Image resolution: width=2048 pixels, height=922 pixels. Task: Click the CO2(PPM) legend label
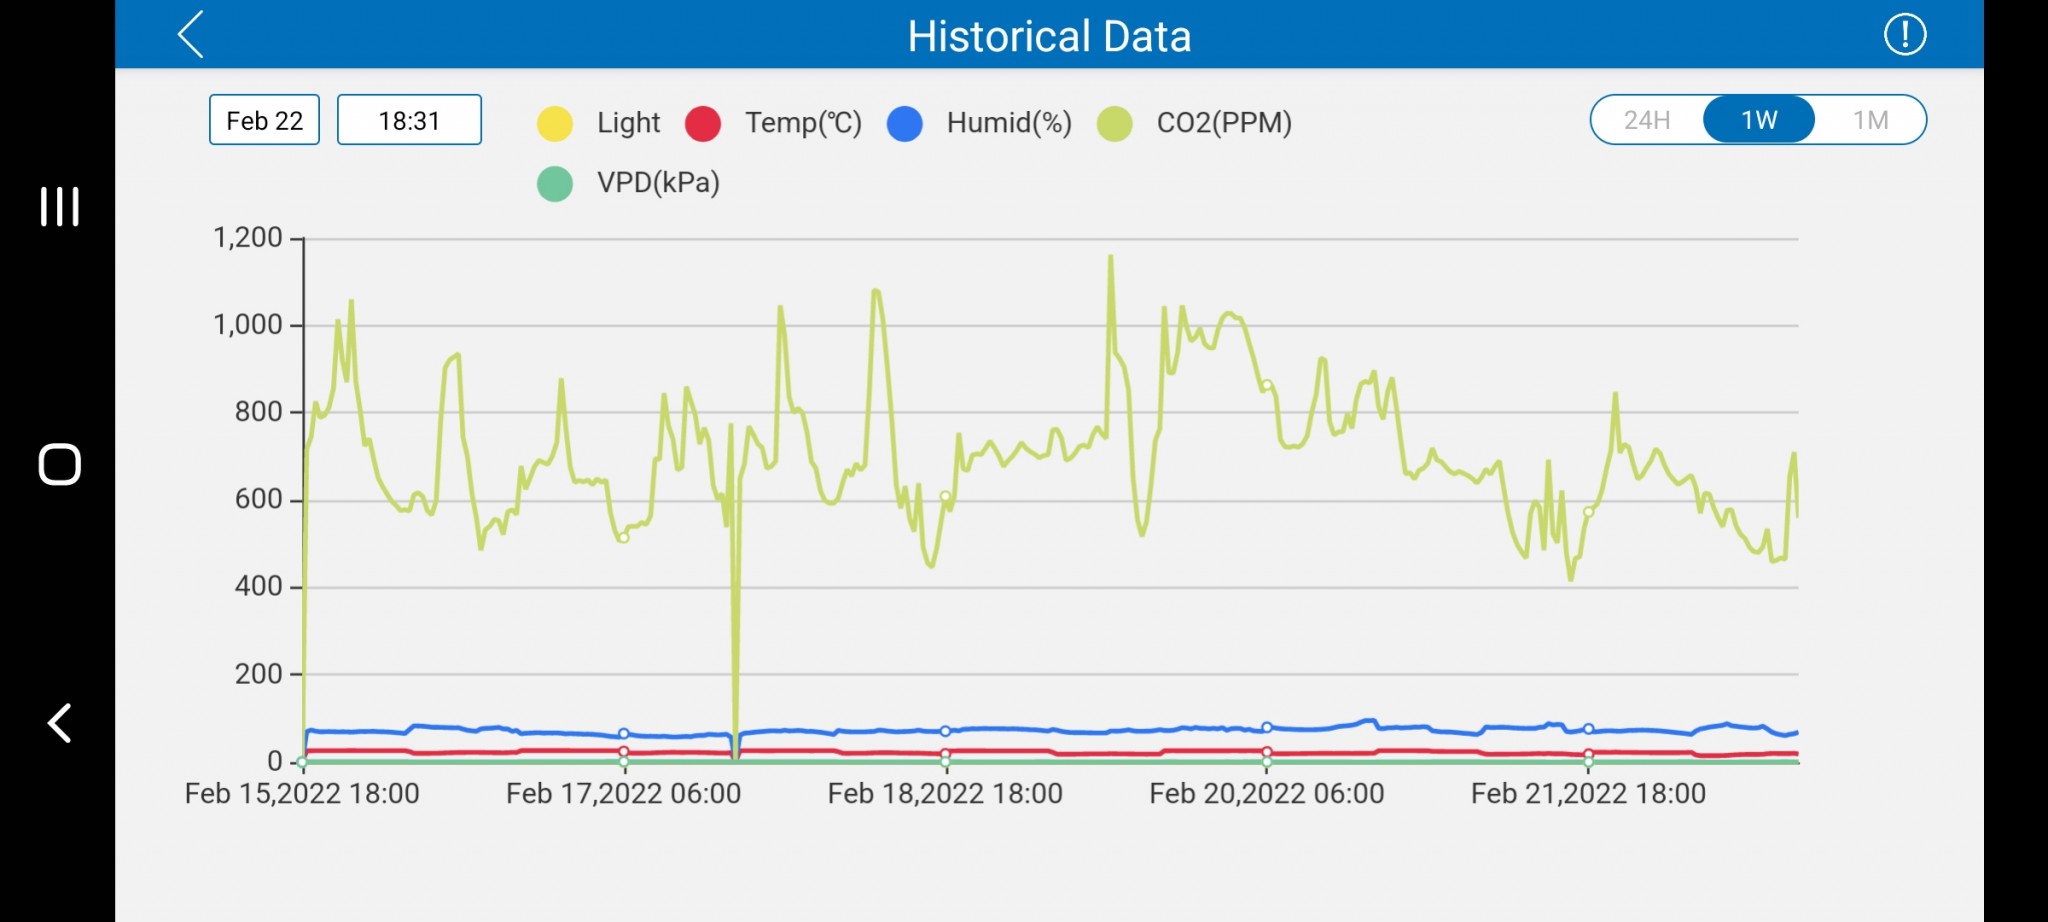click(x=1224, y=123)
